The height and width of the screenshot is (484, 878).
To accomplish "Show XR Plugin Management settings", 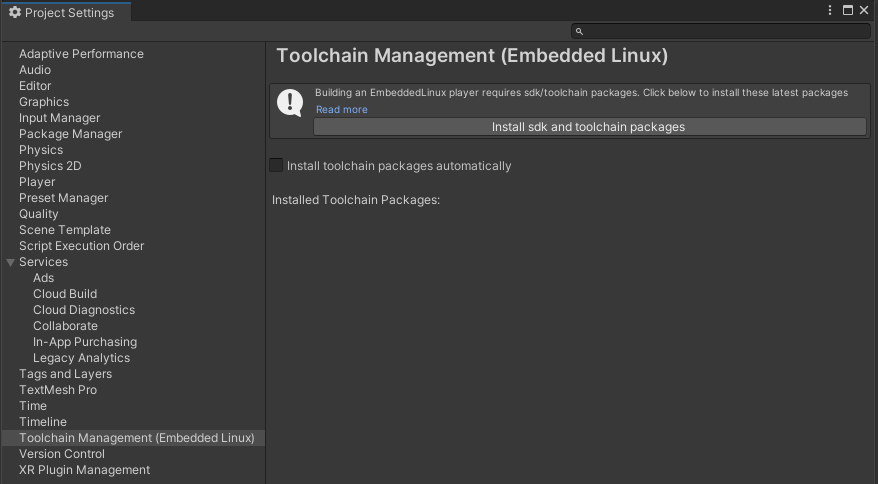I will (84, 470).
